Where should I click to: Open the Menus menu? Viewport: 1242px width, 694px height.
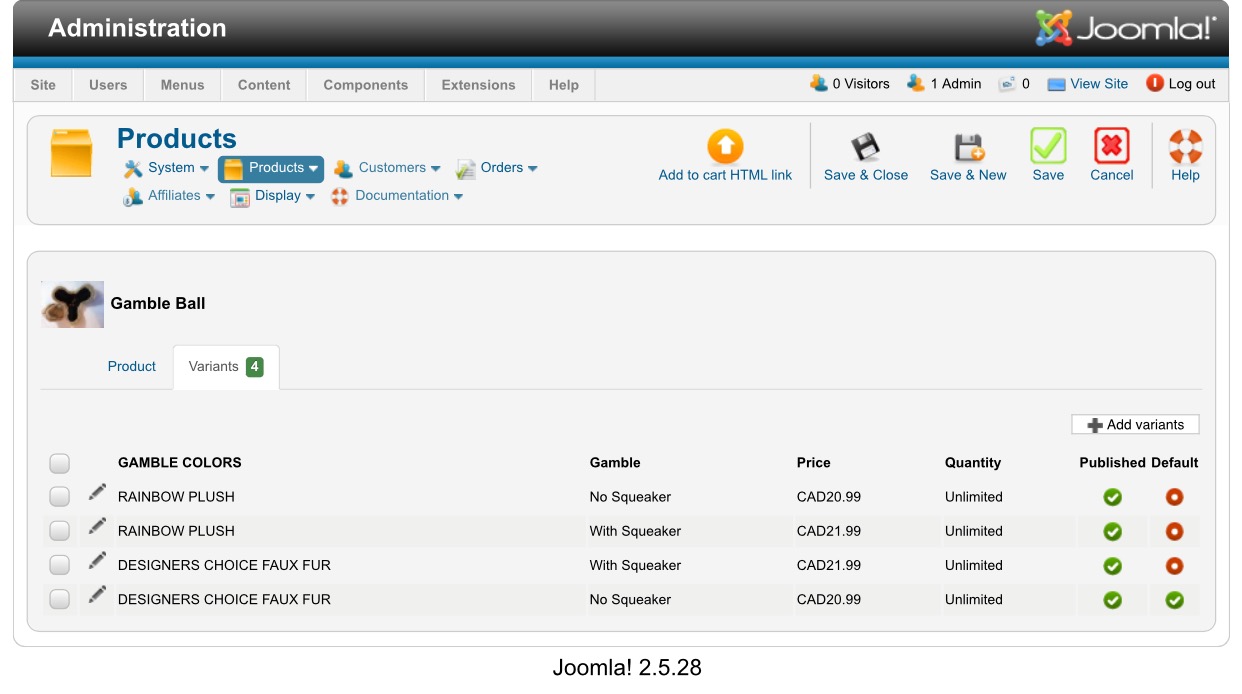182,85
